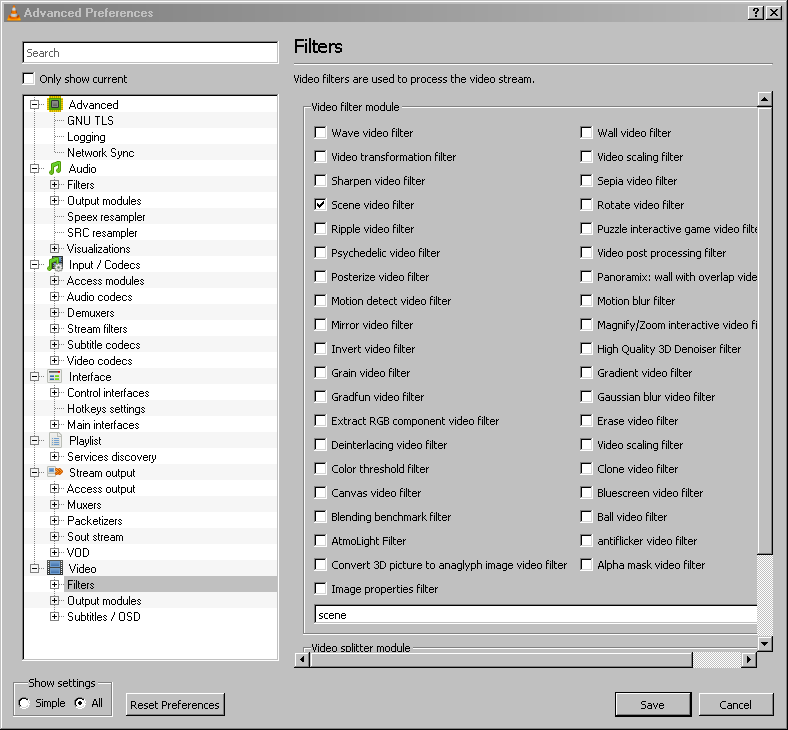Click the Input / Codecs icon
The height and width of the screenshot is (730, 788).
(55, 264)
